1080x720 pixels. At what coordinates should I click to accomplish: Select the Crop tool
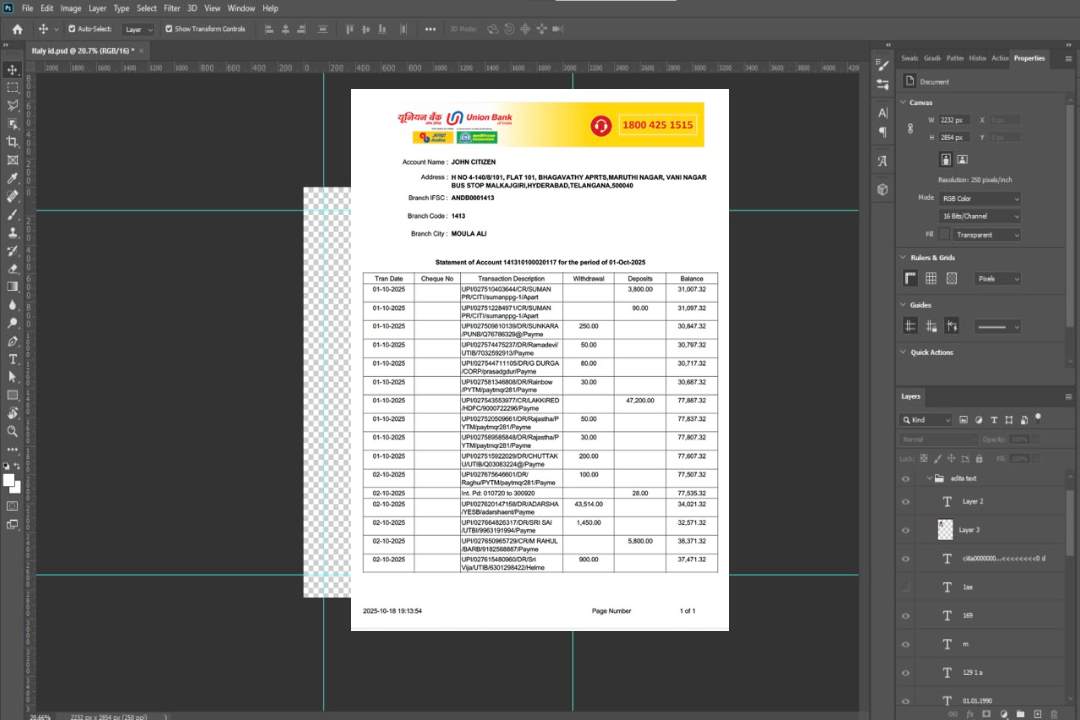tap(12, 142)
